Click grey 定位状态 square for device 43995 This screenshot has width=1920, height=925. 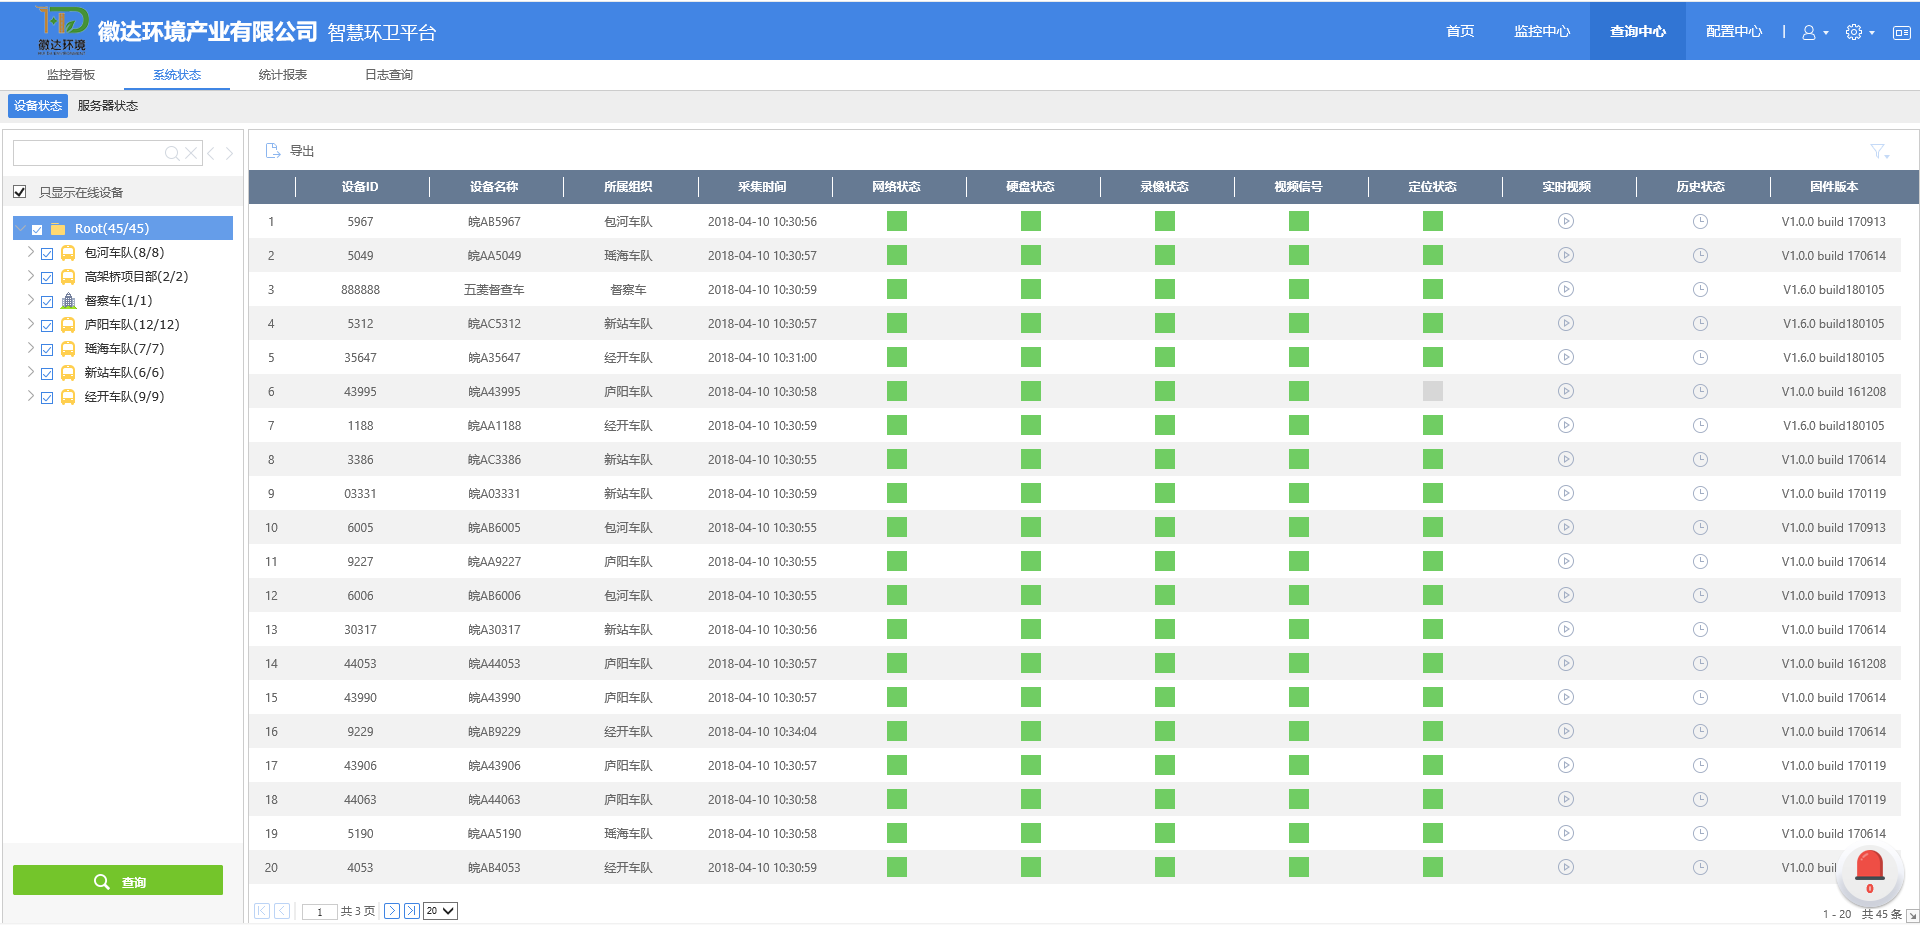pos(1433,391)
